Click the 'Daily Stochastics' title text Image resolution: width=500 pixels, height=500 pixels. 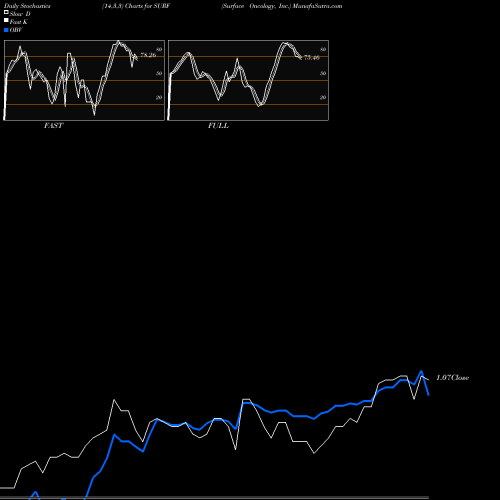pyautogui.click(x=27, y=6)
